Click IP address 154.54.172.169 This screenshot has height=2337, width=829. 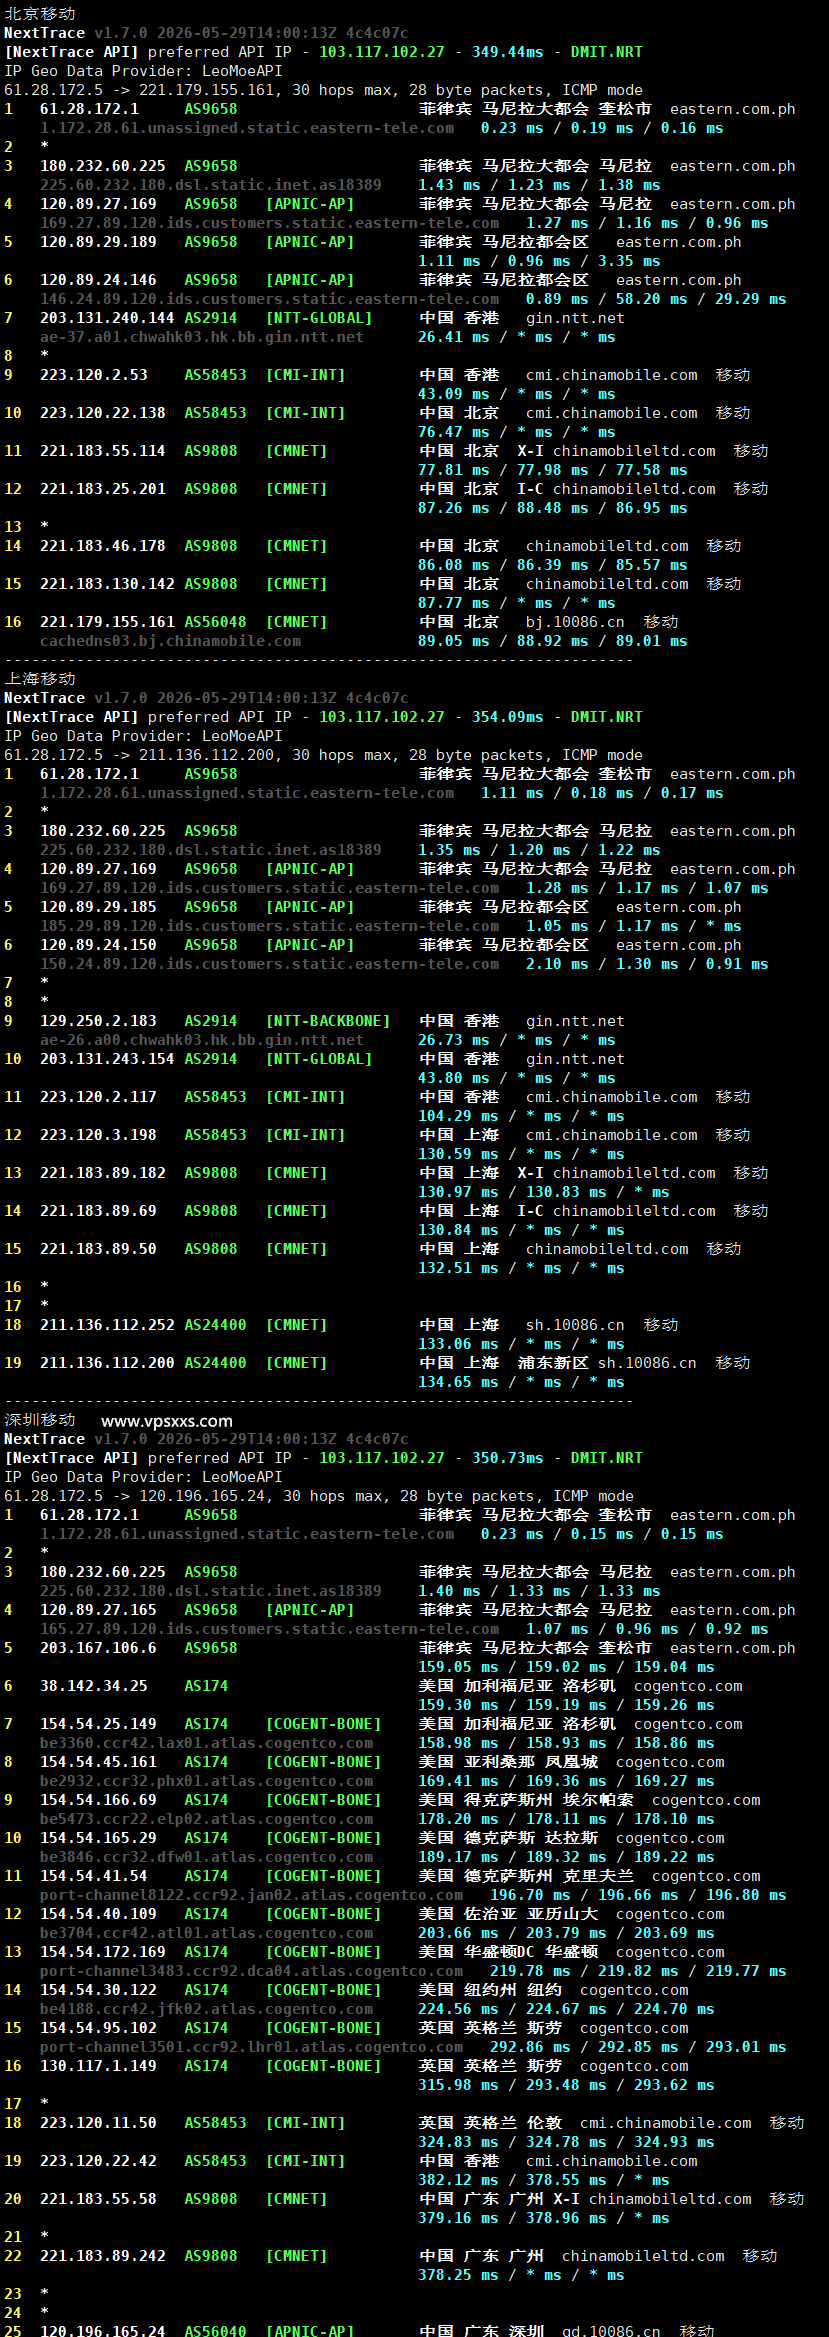click(x=103, y=1952)
